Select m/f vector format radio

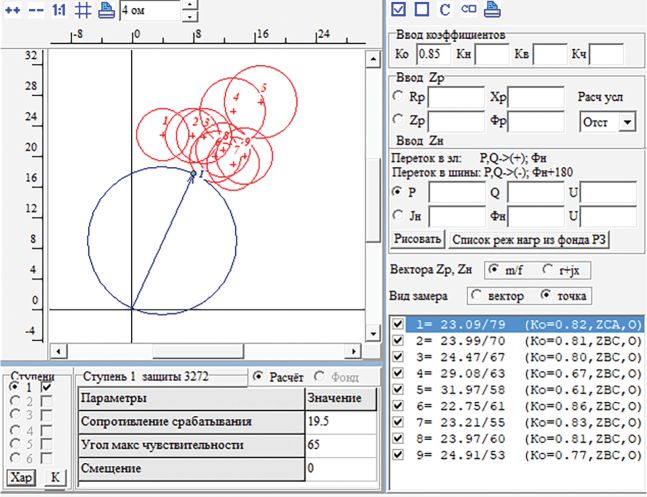(493, 270)
